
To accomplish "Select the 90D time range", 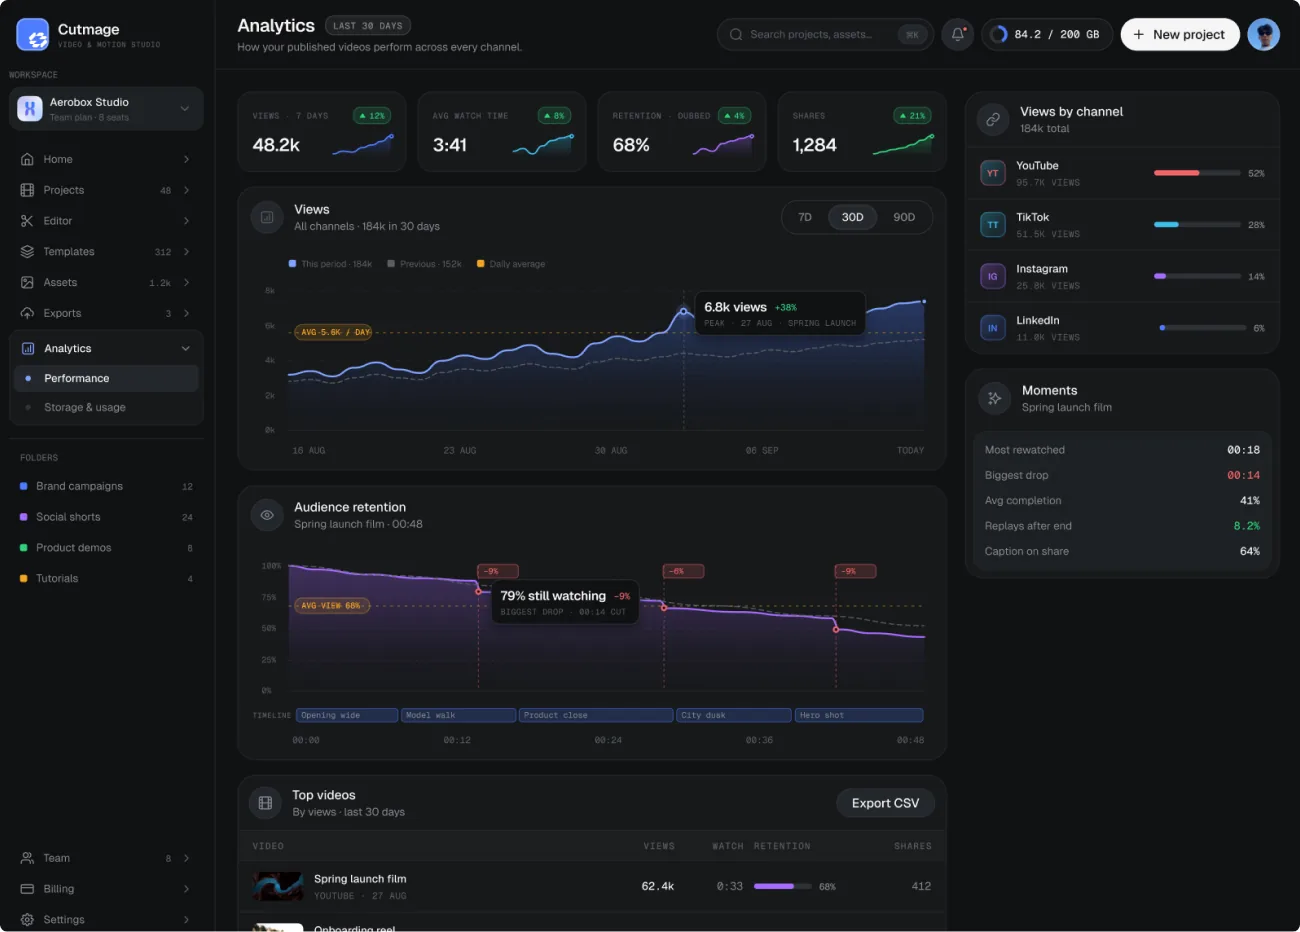I will (x=904, y=218).
